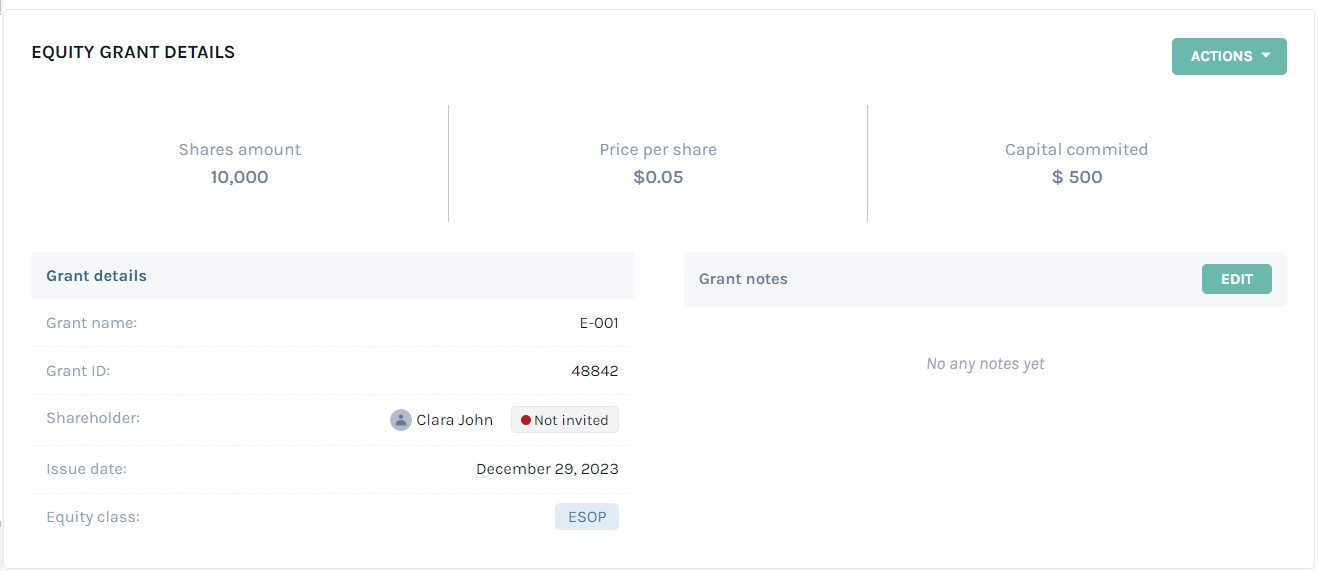Select the ESOP equity class tag

point(587,517)
